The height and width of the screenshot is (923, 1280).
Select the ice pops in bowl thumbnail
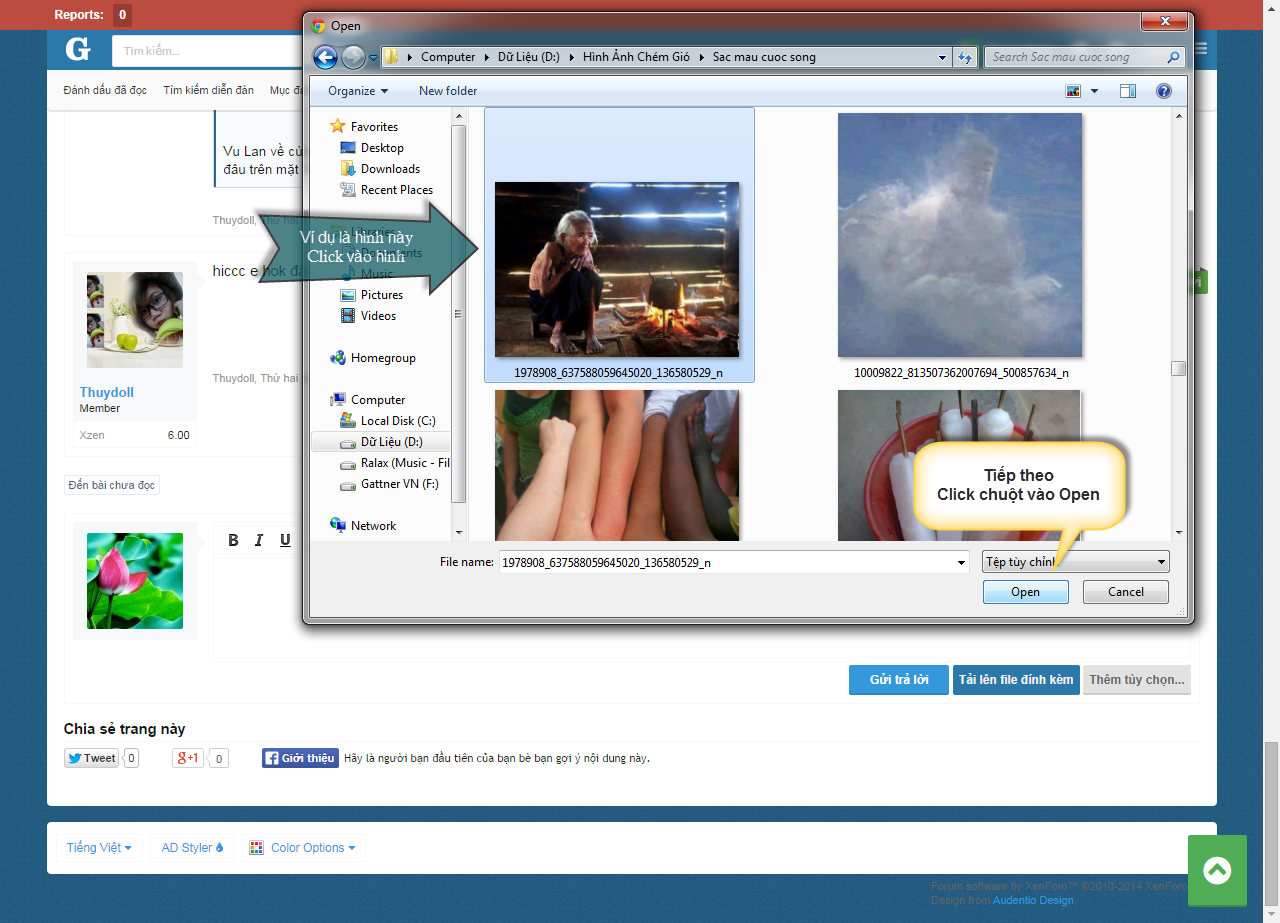tap(960, 465)
